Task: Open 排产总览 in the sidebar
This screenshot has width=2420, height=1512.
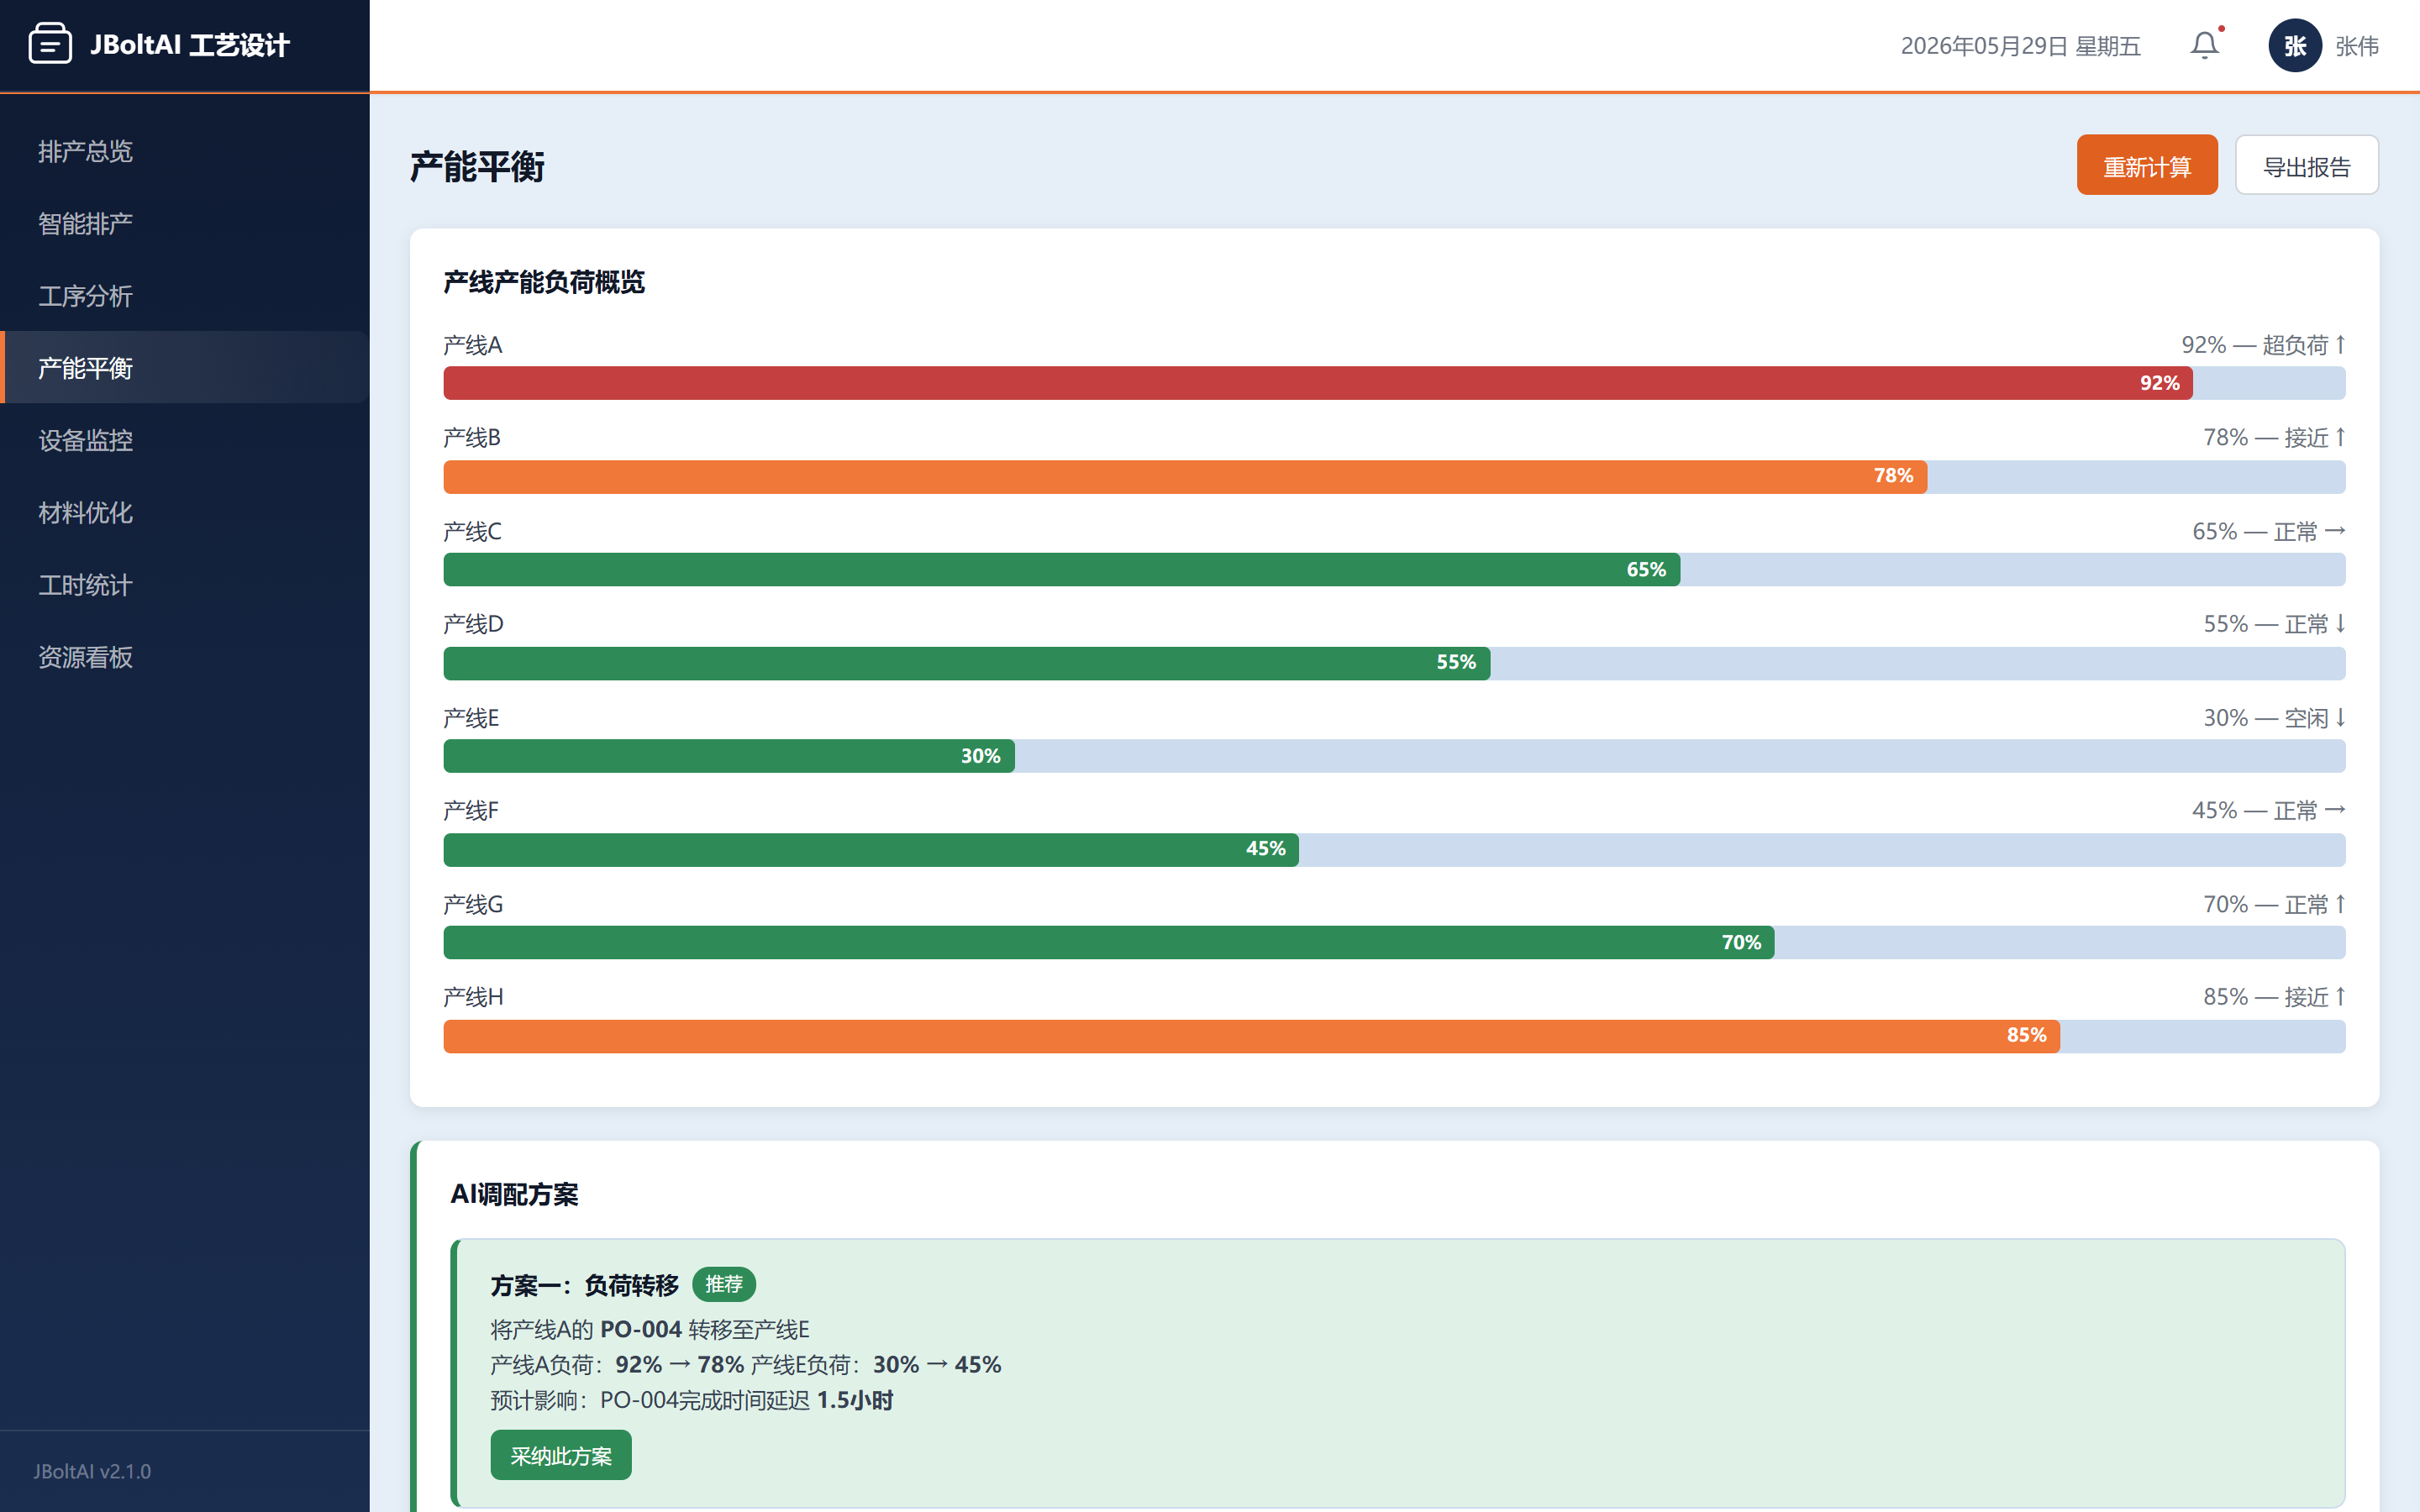Action: (185, 151)
